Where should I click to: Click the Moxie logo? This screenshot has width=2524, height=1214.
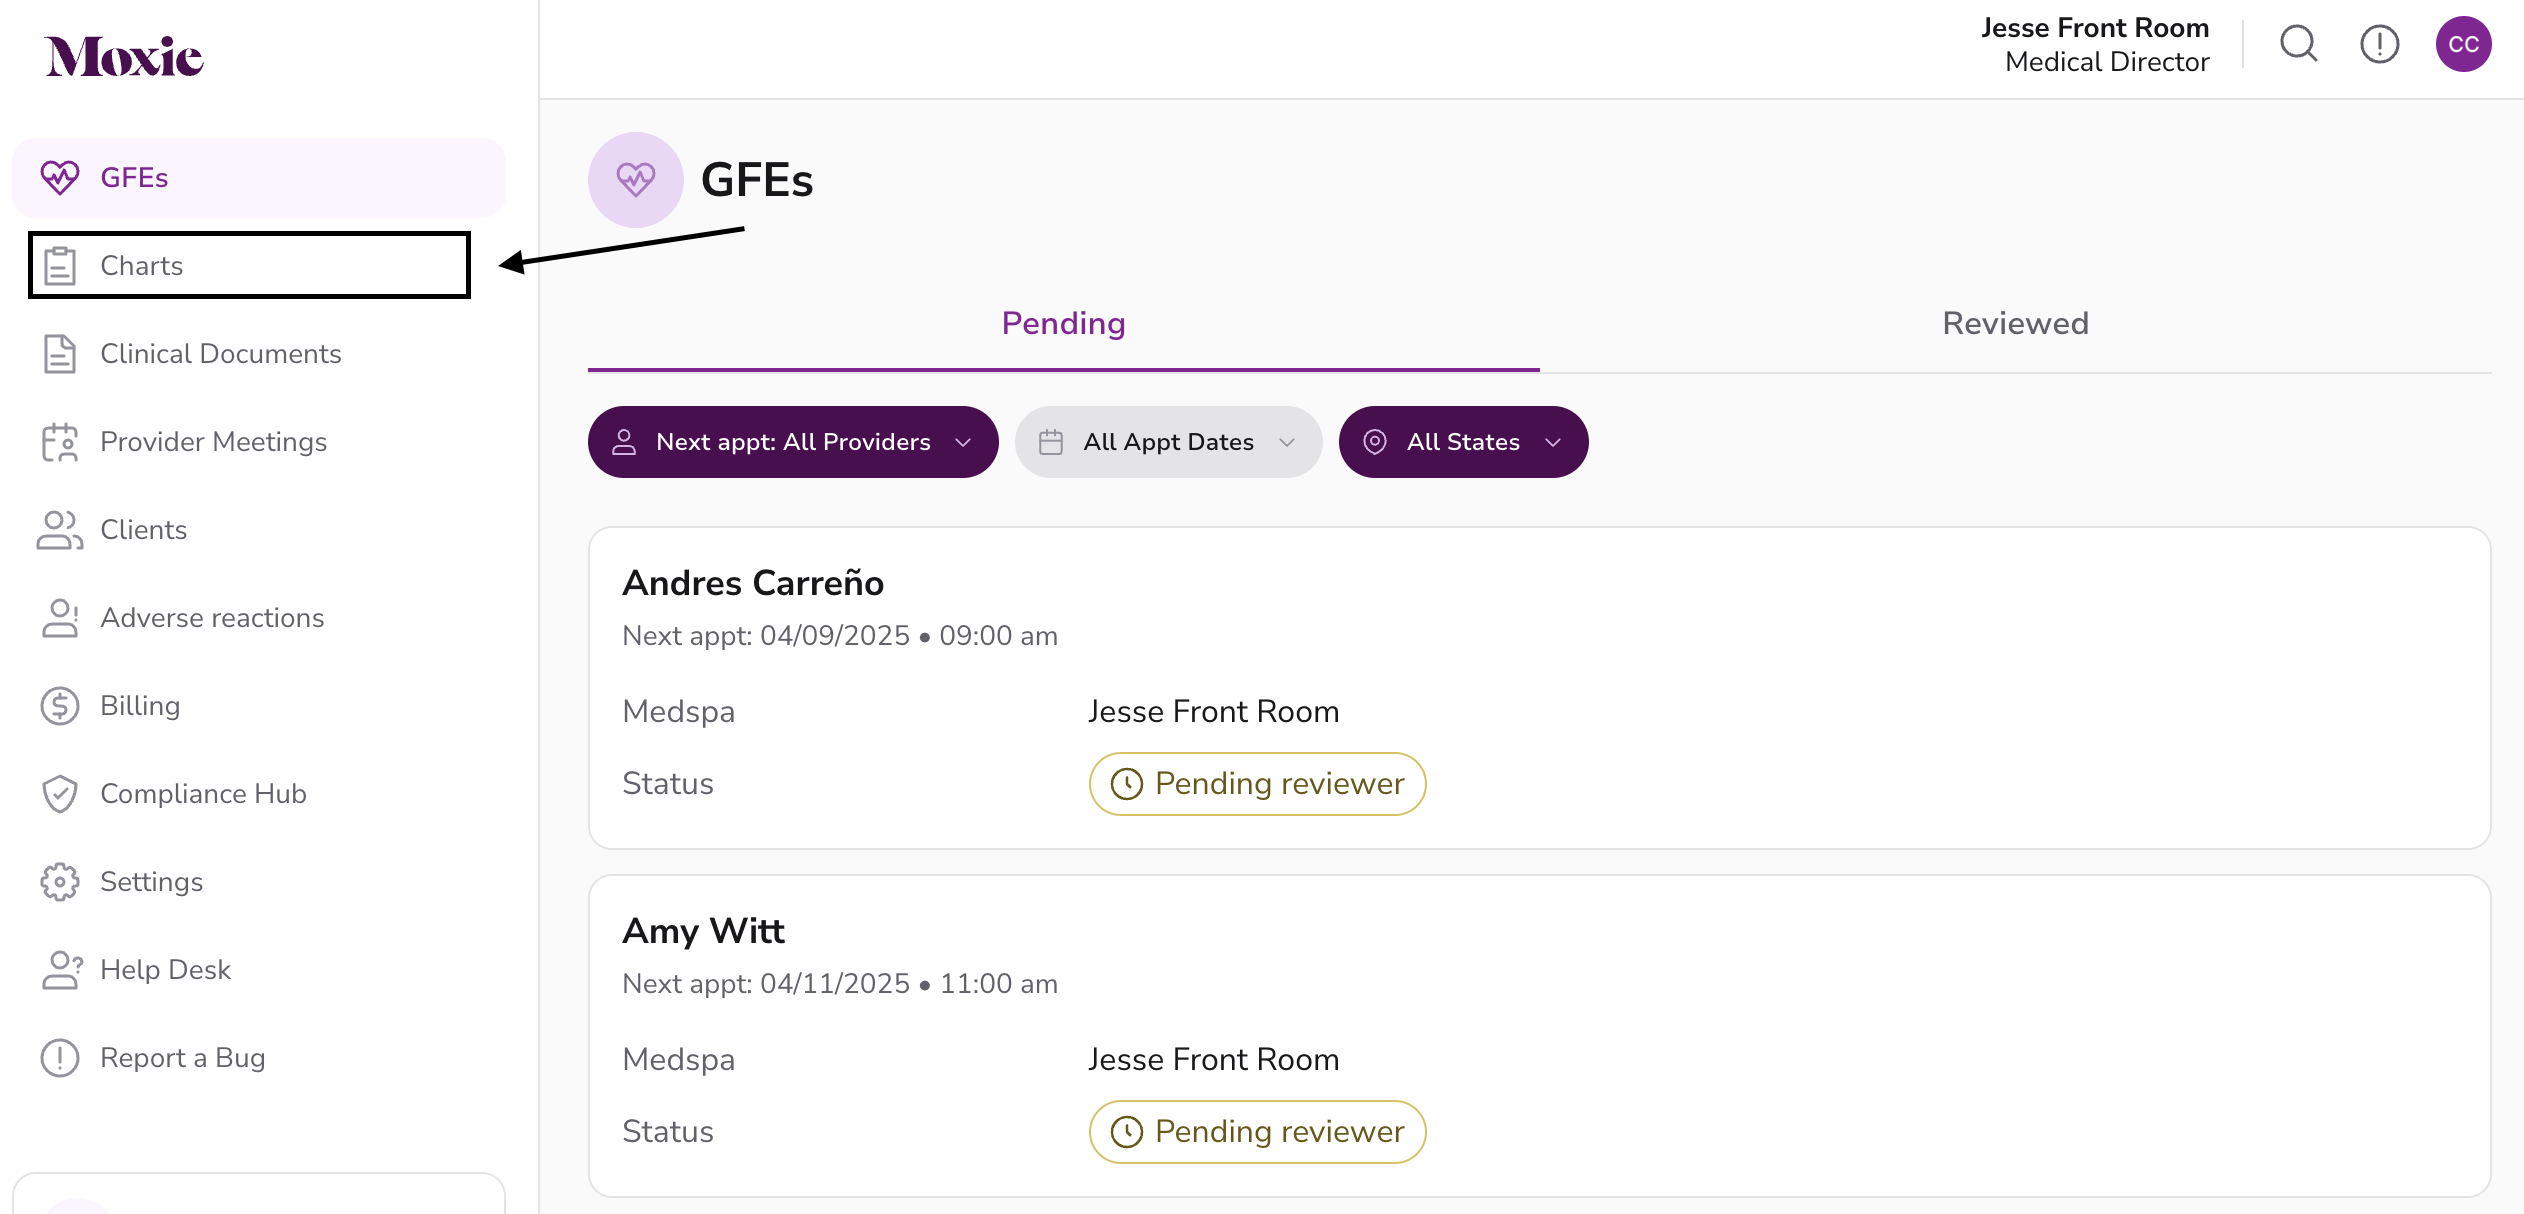(x=124, y=57)
